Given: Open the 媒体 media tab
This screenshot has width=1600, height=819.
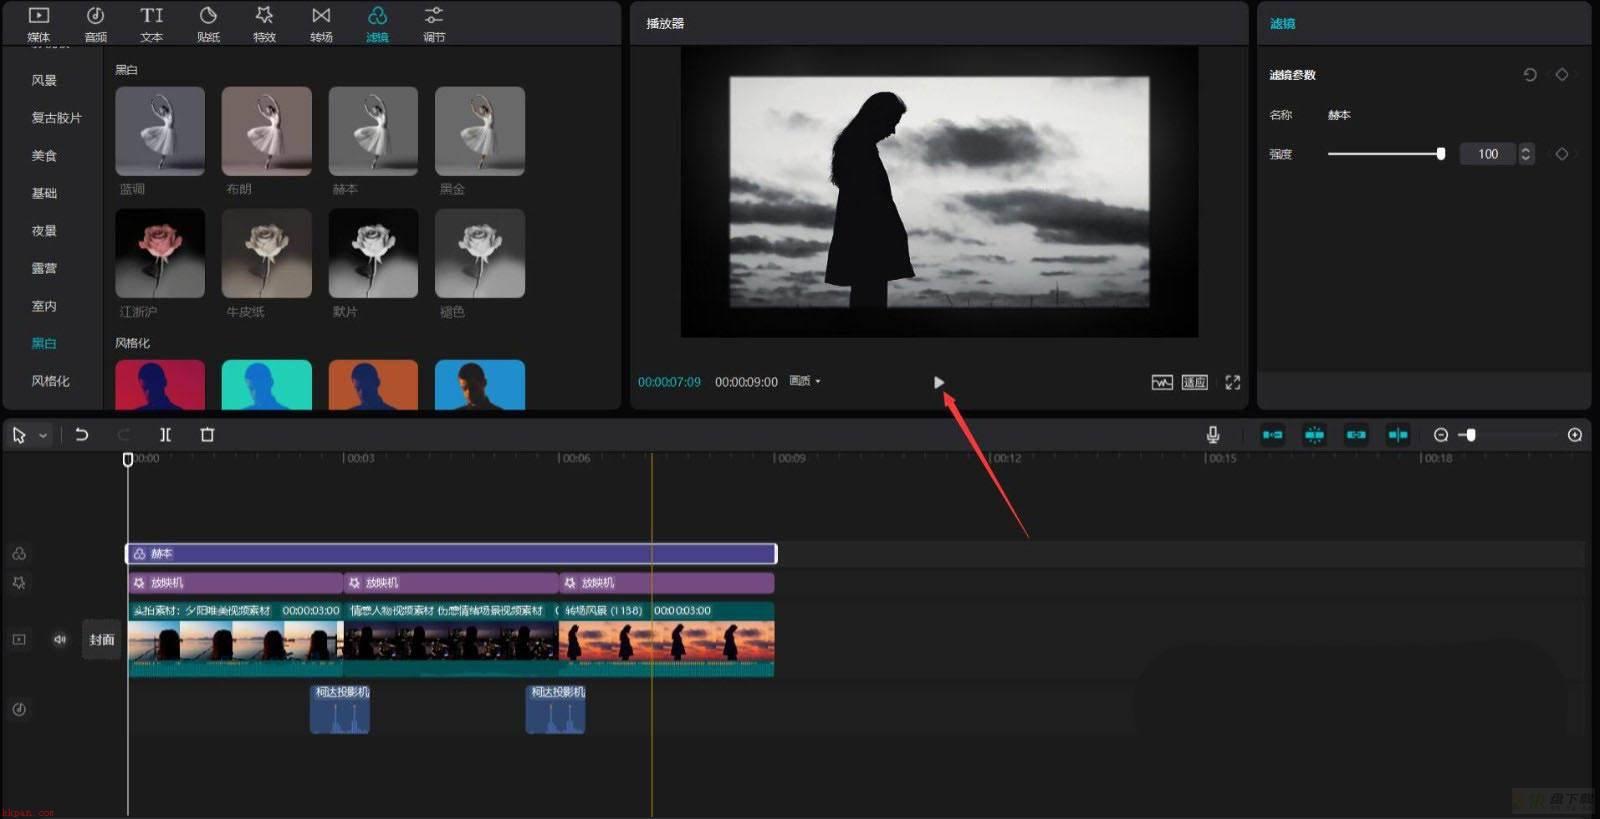Looking at the screenshot, I should point(38,24).
